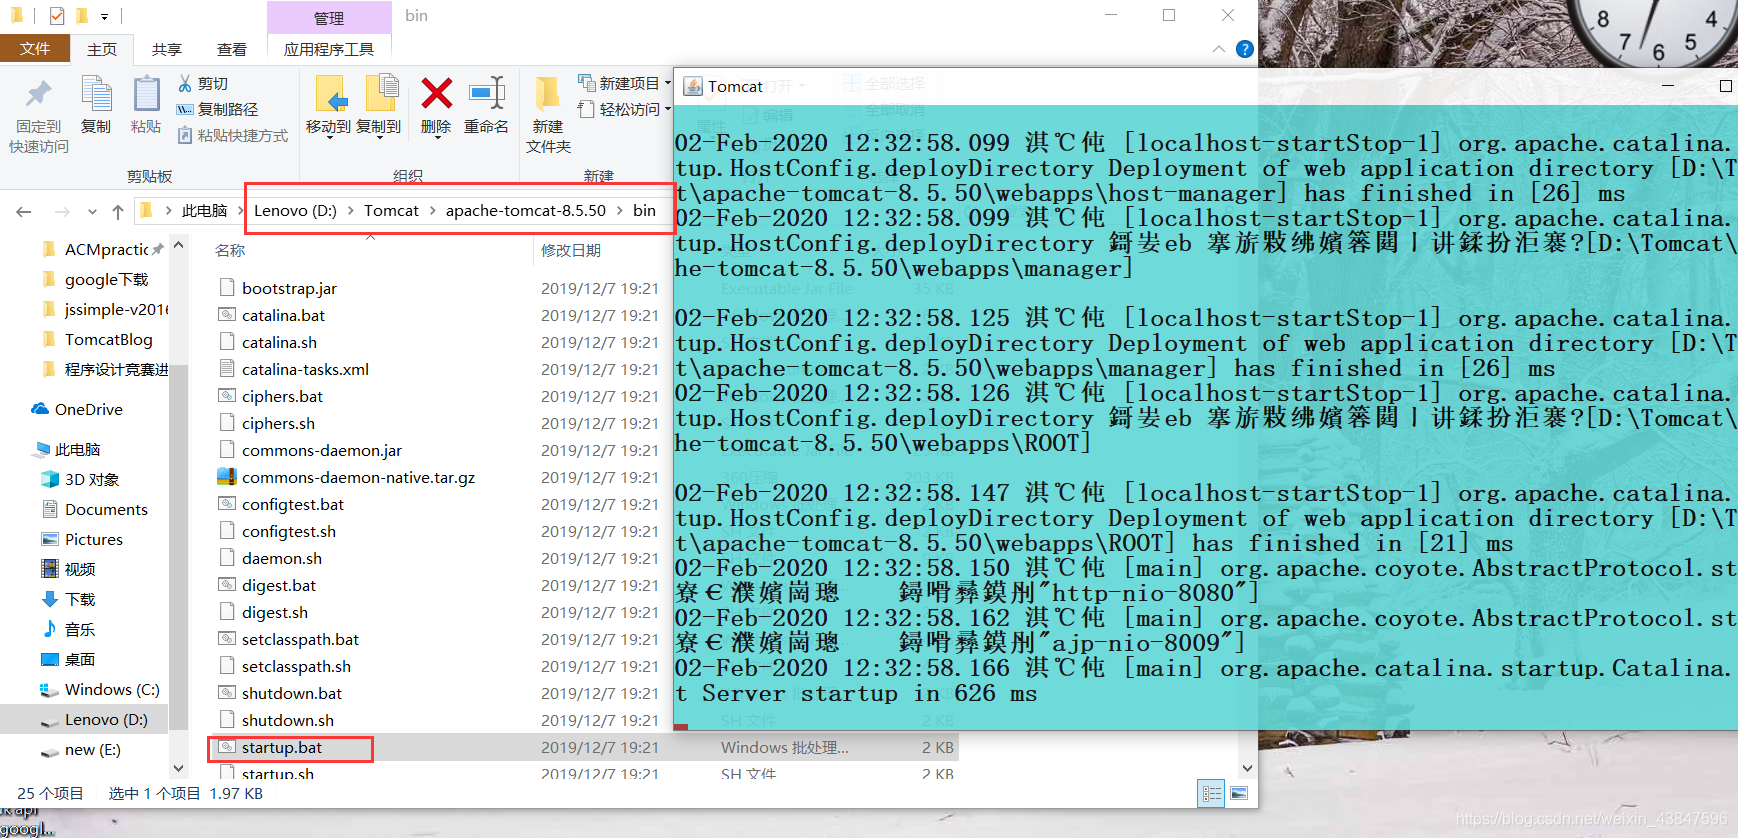Open new (E:) drive in sidebar
The image size is (1738, 838).
80,749
